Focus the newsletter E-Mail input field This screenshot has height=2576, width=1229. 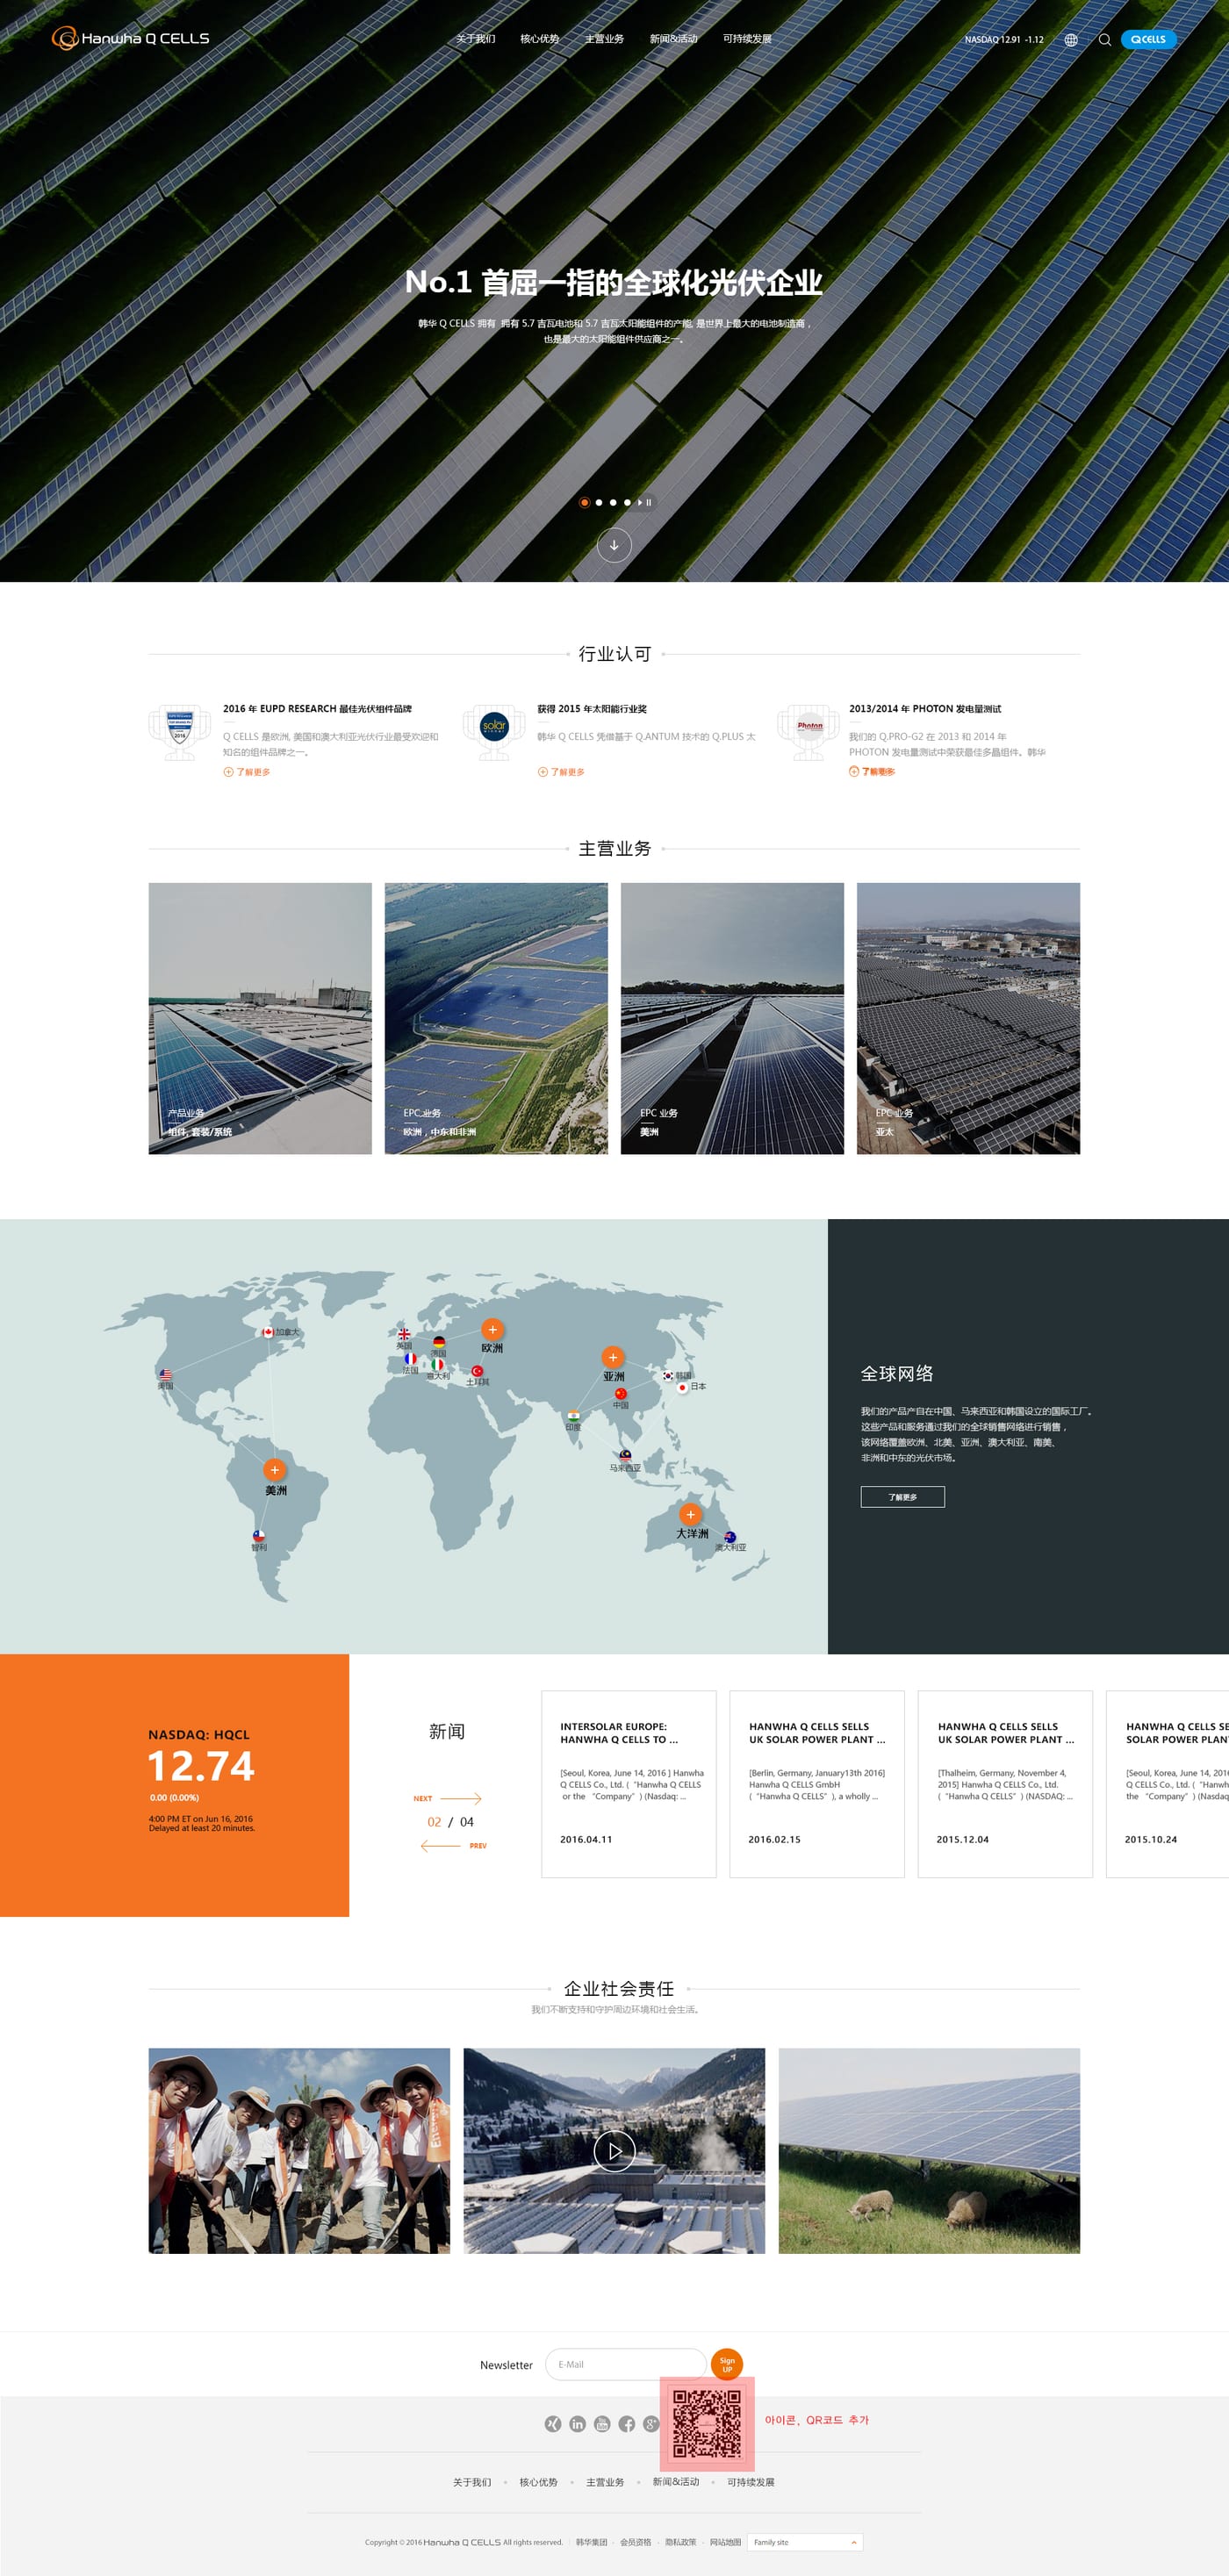(x=626, y=2364)
